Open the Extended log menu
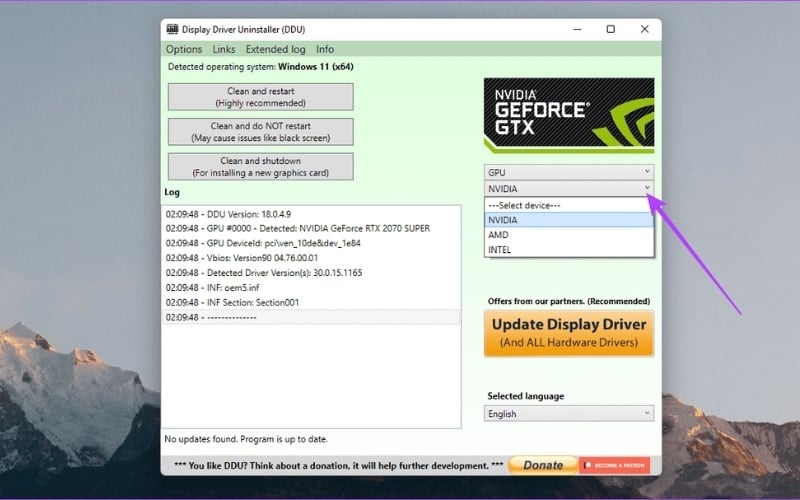The height and width of the screenshot is (500, 800). tap(275, 49)
